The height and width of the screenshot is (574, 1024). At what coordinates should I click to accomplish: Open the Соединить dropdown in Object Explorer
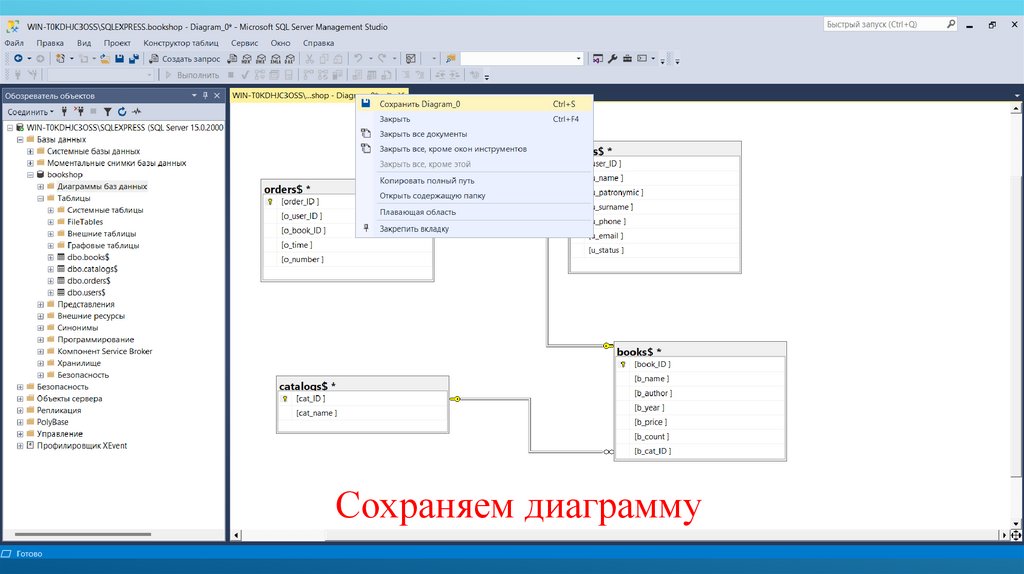(x=30, y=112)
